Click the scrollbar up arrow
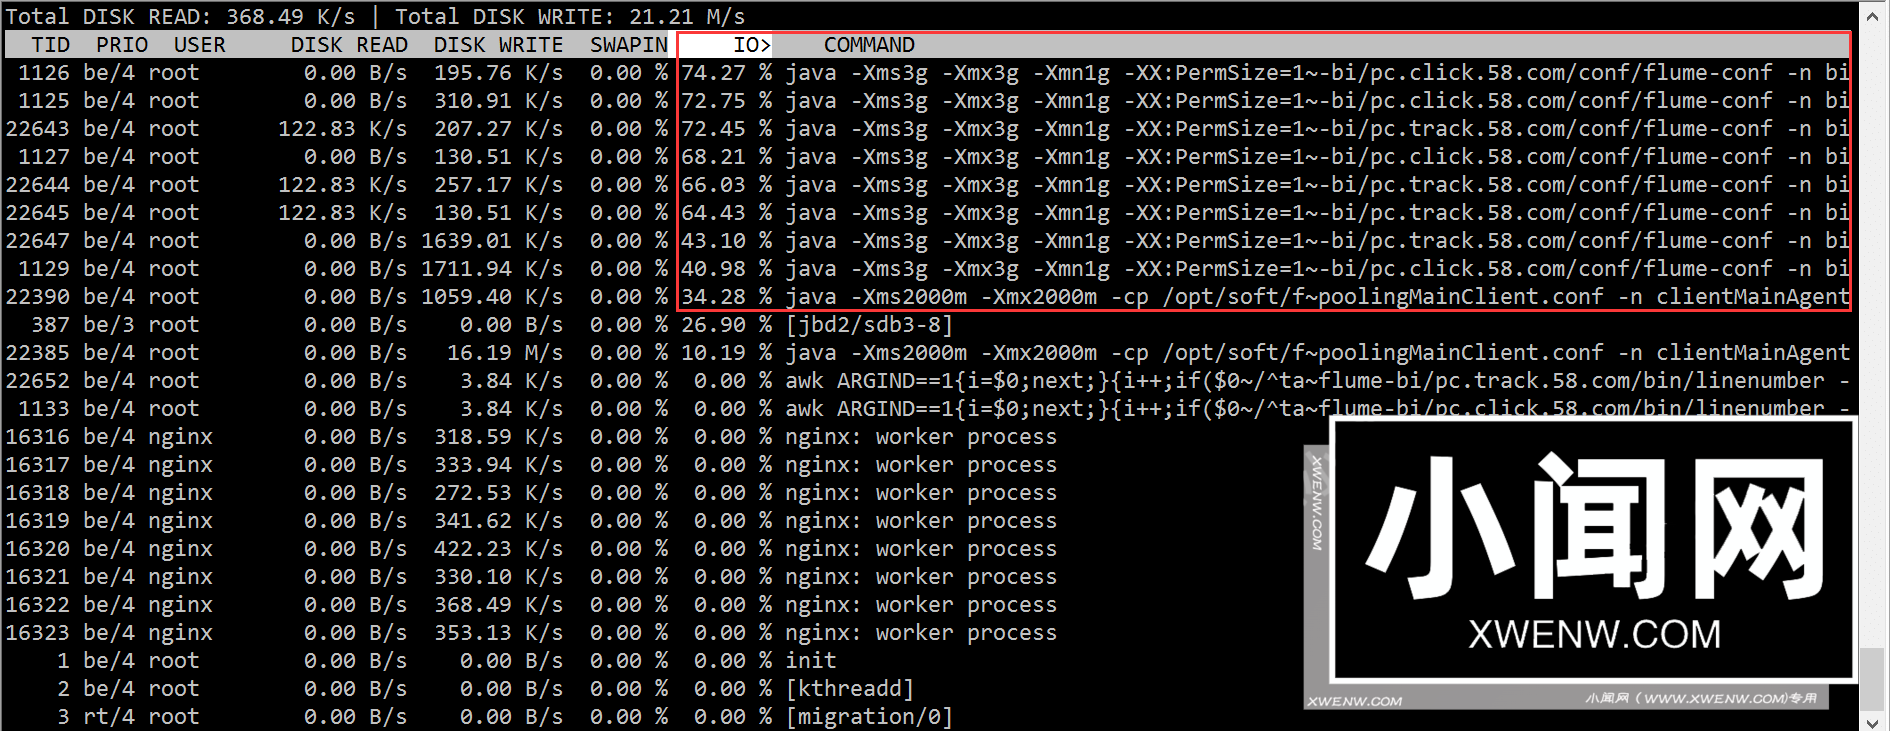 [1873, 16]
